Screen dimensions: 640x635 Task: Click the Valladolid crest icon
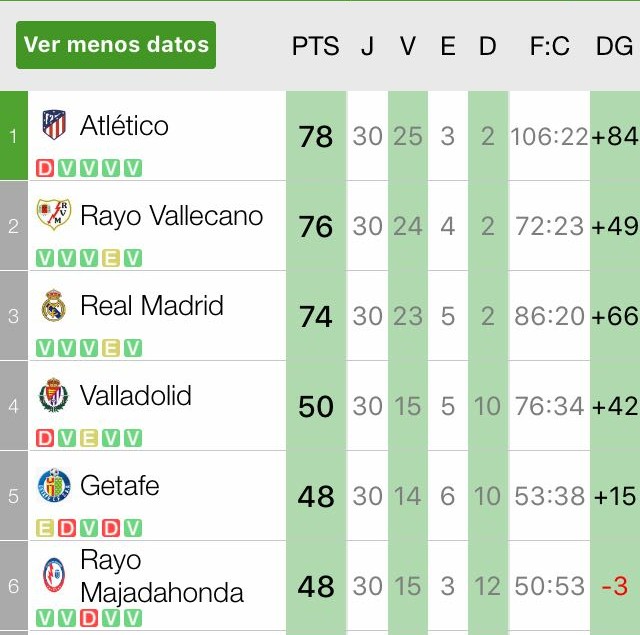[x=54, y=396]
